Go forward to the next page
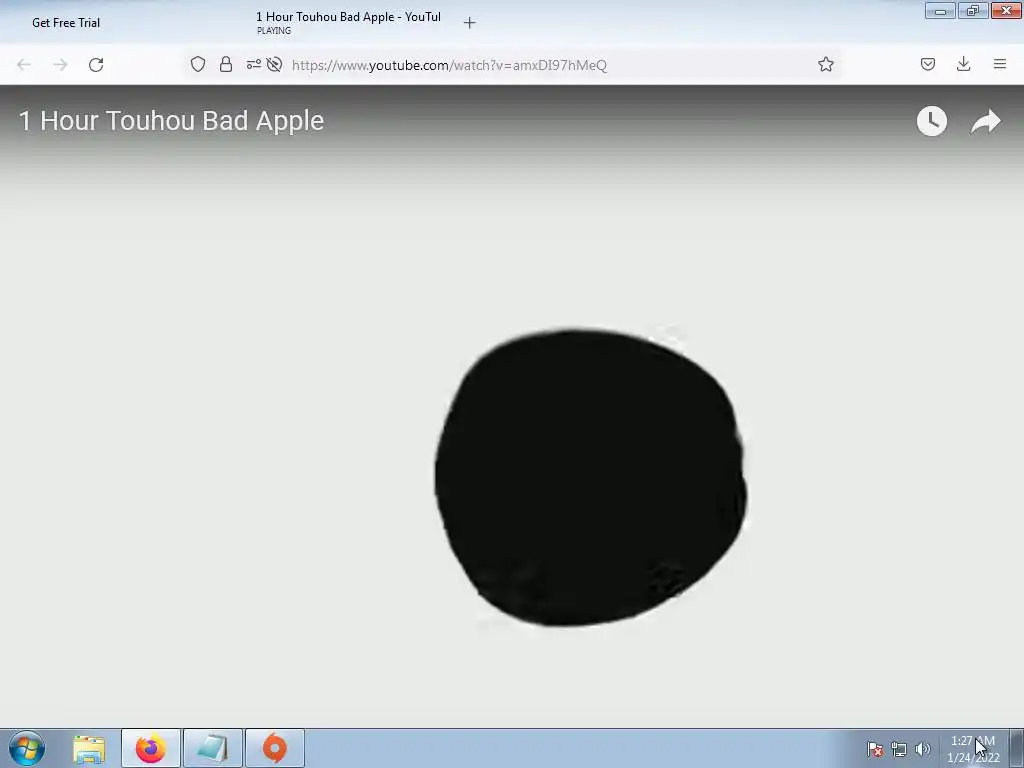Viewport: 1024px width, 768px height. pos(60,65)
